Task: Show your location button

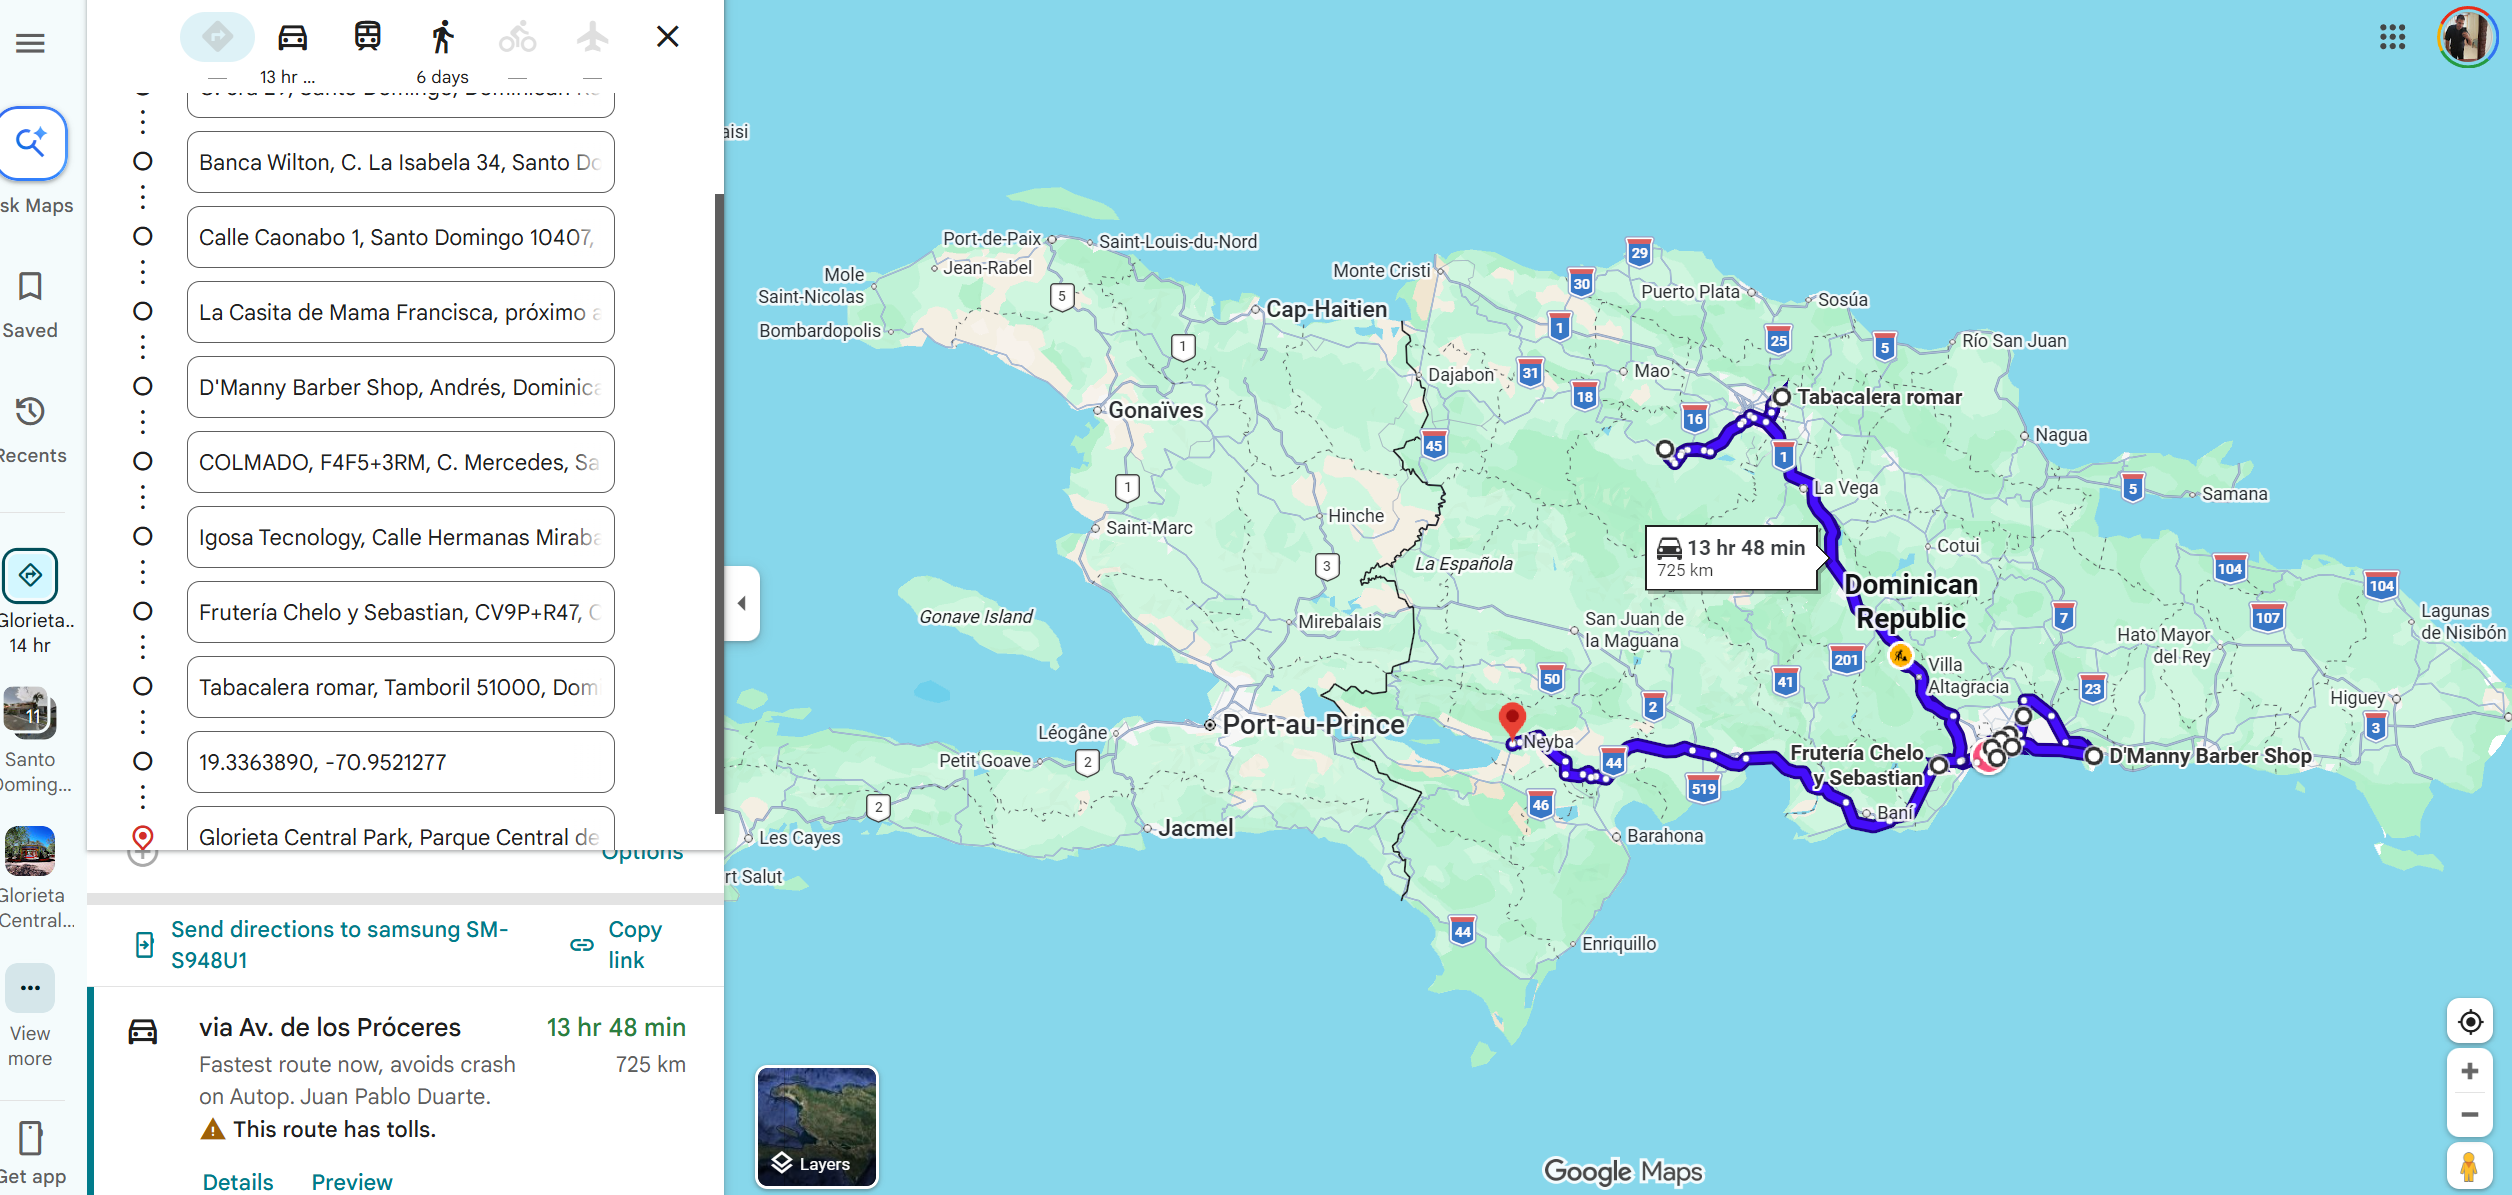Action: [2470, 1022]
